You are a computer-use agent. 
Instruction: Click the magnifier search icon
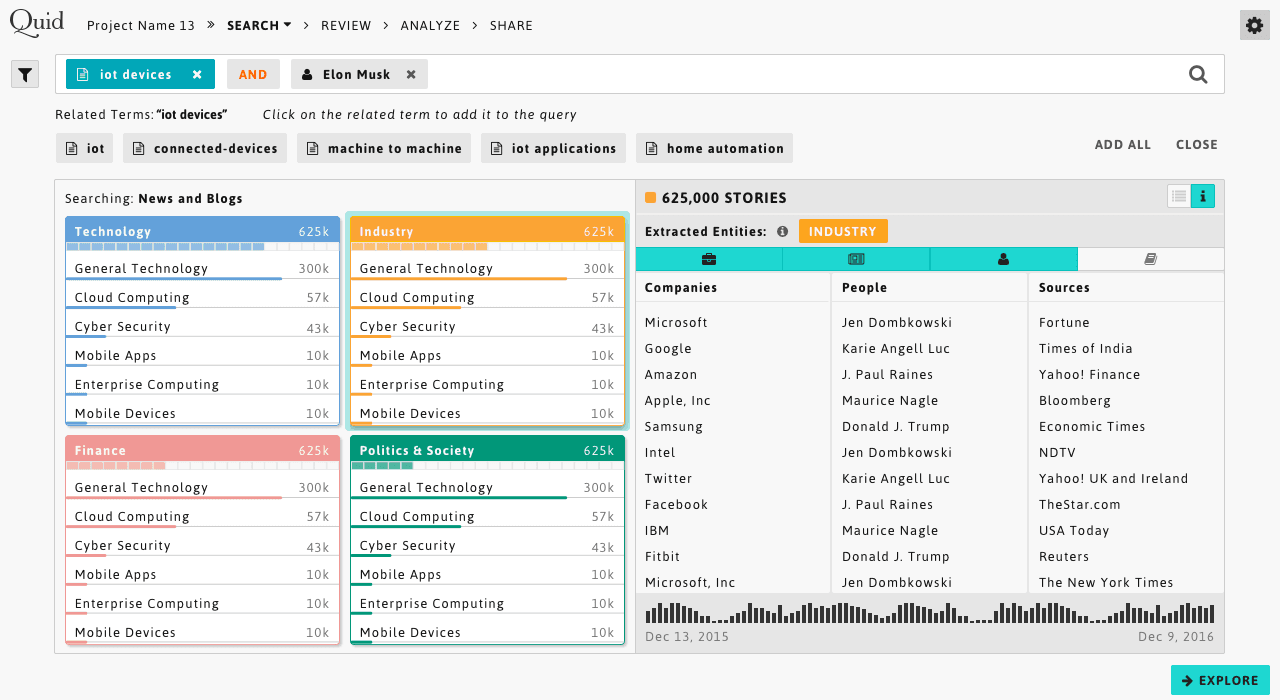[x=1198, y=74]
